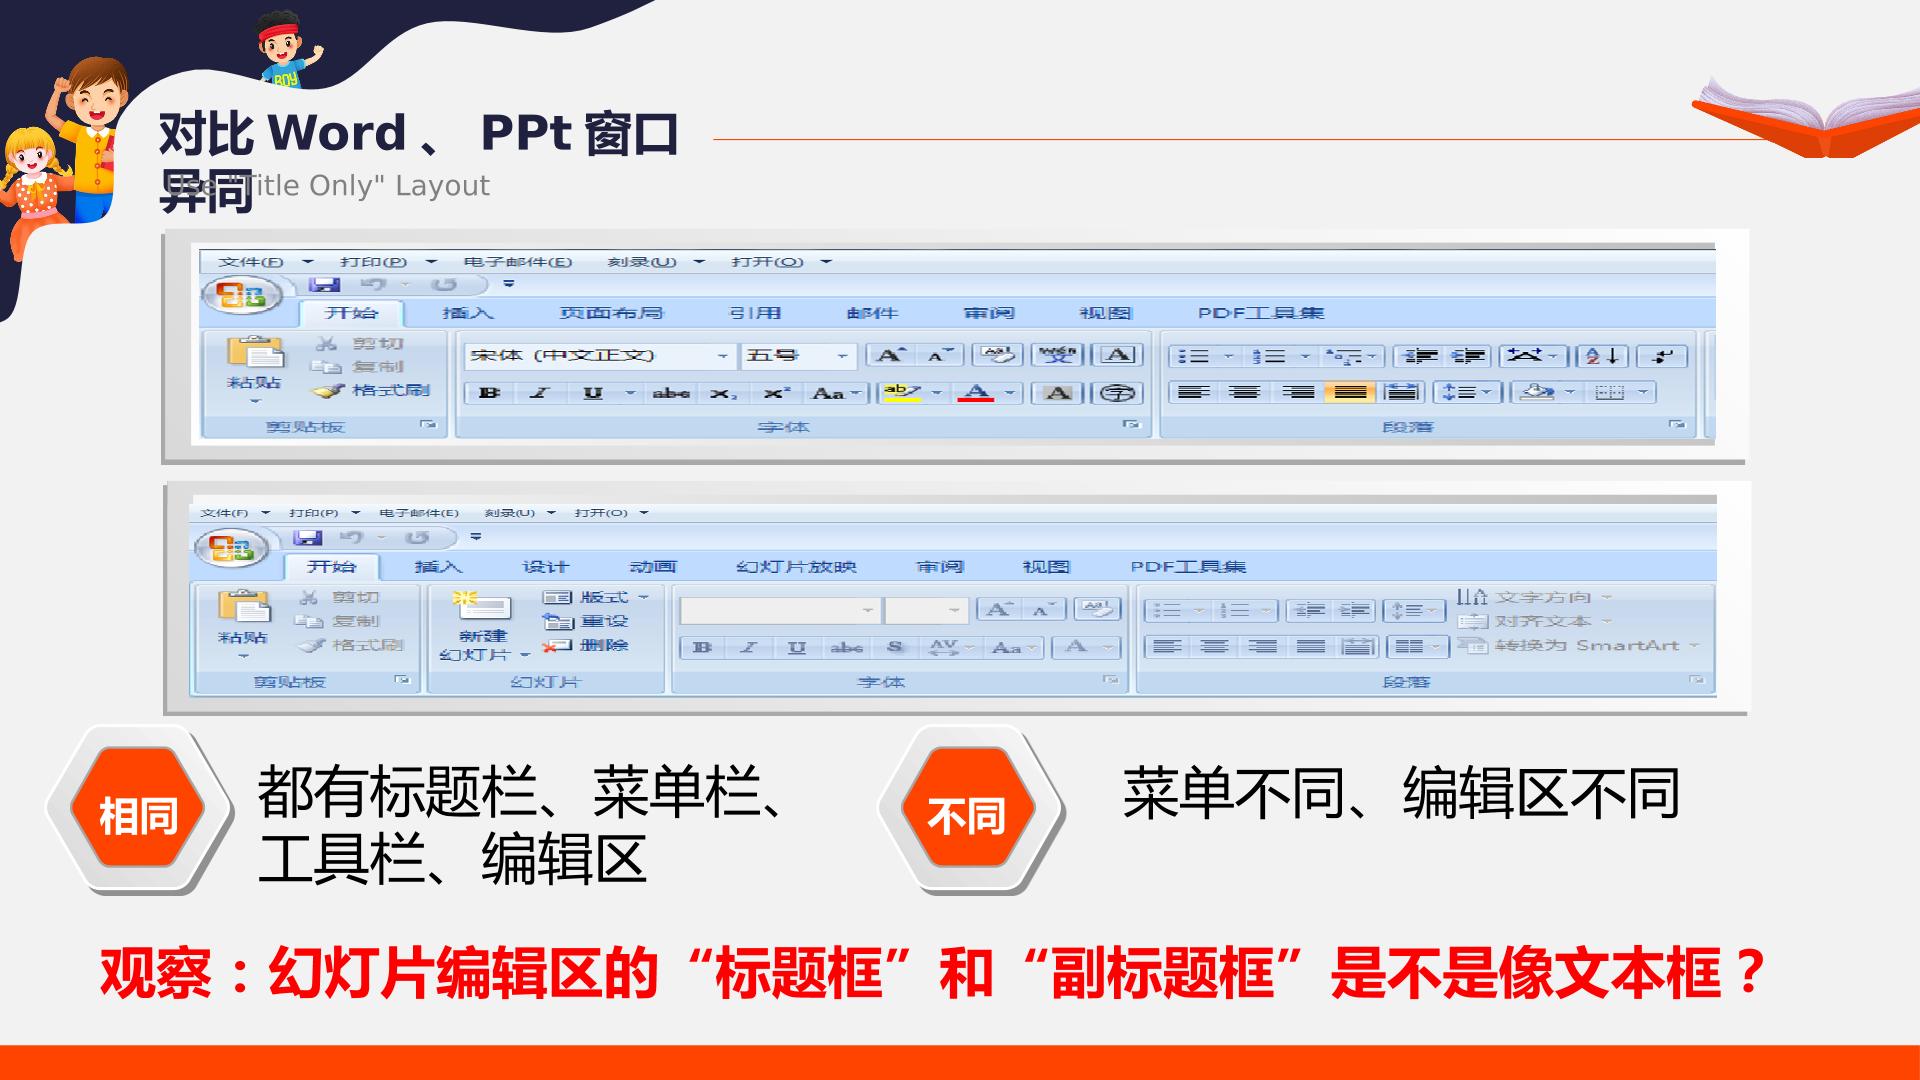Switch to the 页面布局 tab

(x=611, y=313)
